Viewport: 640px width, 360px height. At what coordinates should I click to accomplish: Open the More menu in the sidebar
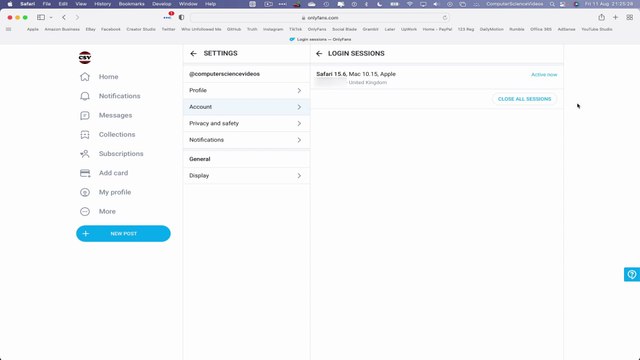point(98,211)
